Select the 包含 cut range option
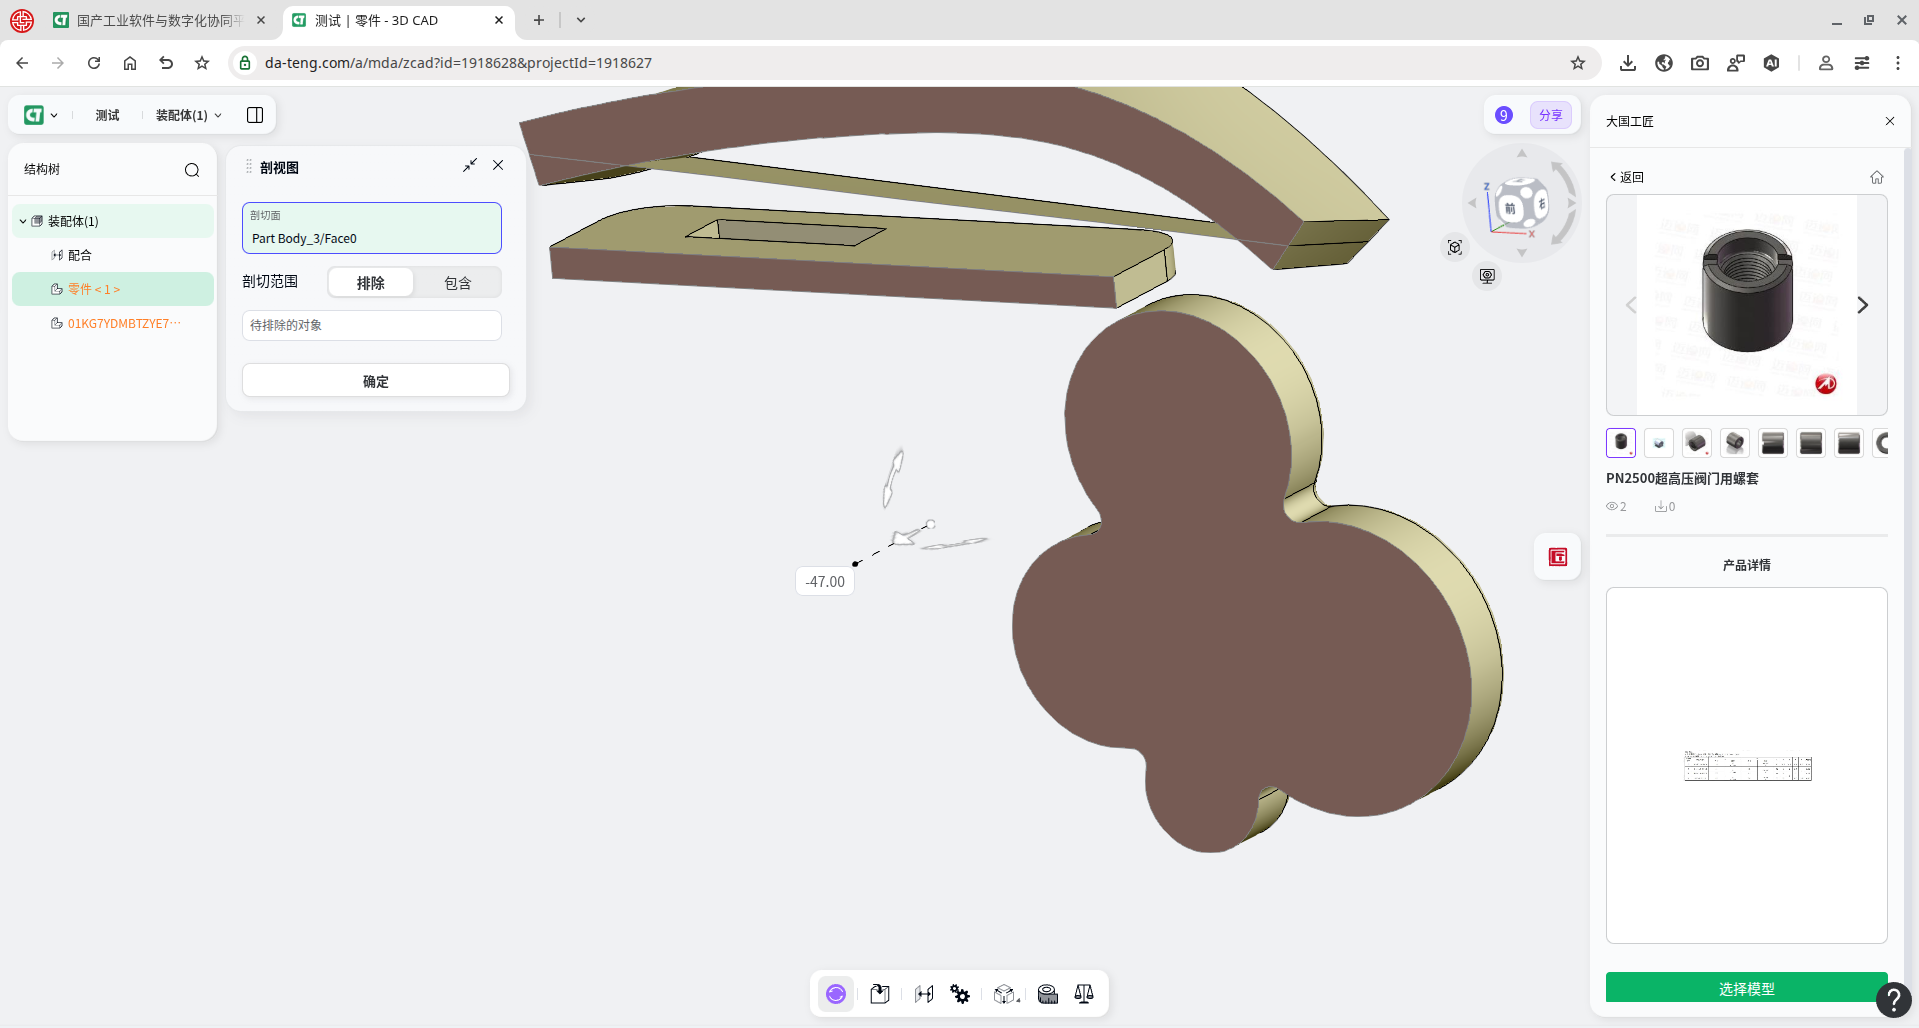The width and height of the screenshot is (1919, 1028). (x=458, y=283)
